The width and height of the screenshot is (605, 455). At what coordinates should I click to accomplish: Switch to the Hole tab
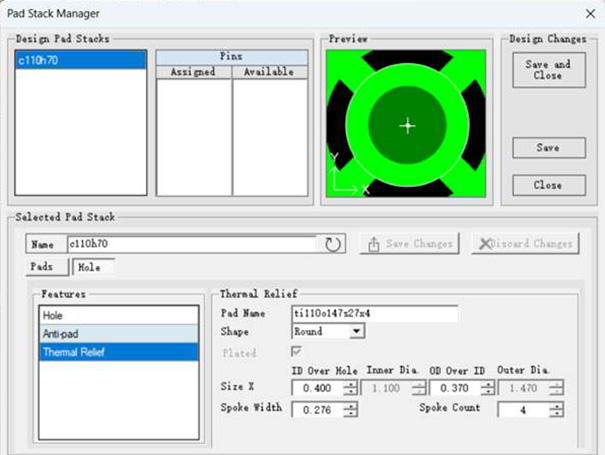point(93,267)
